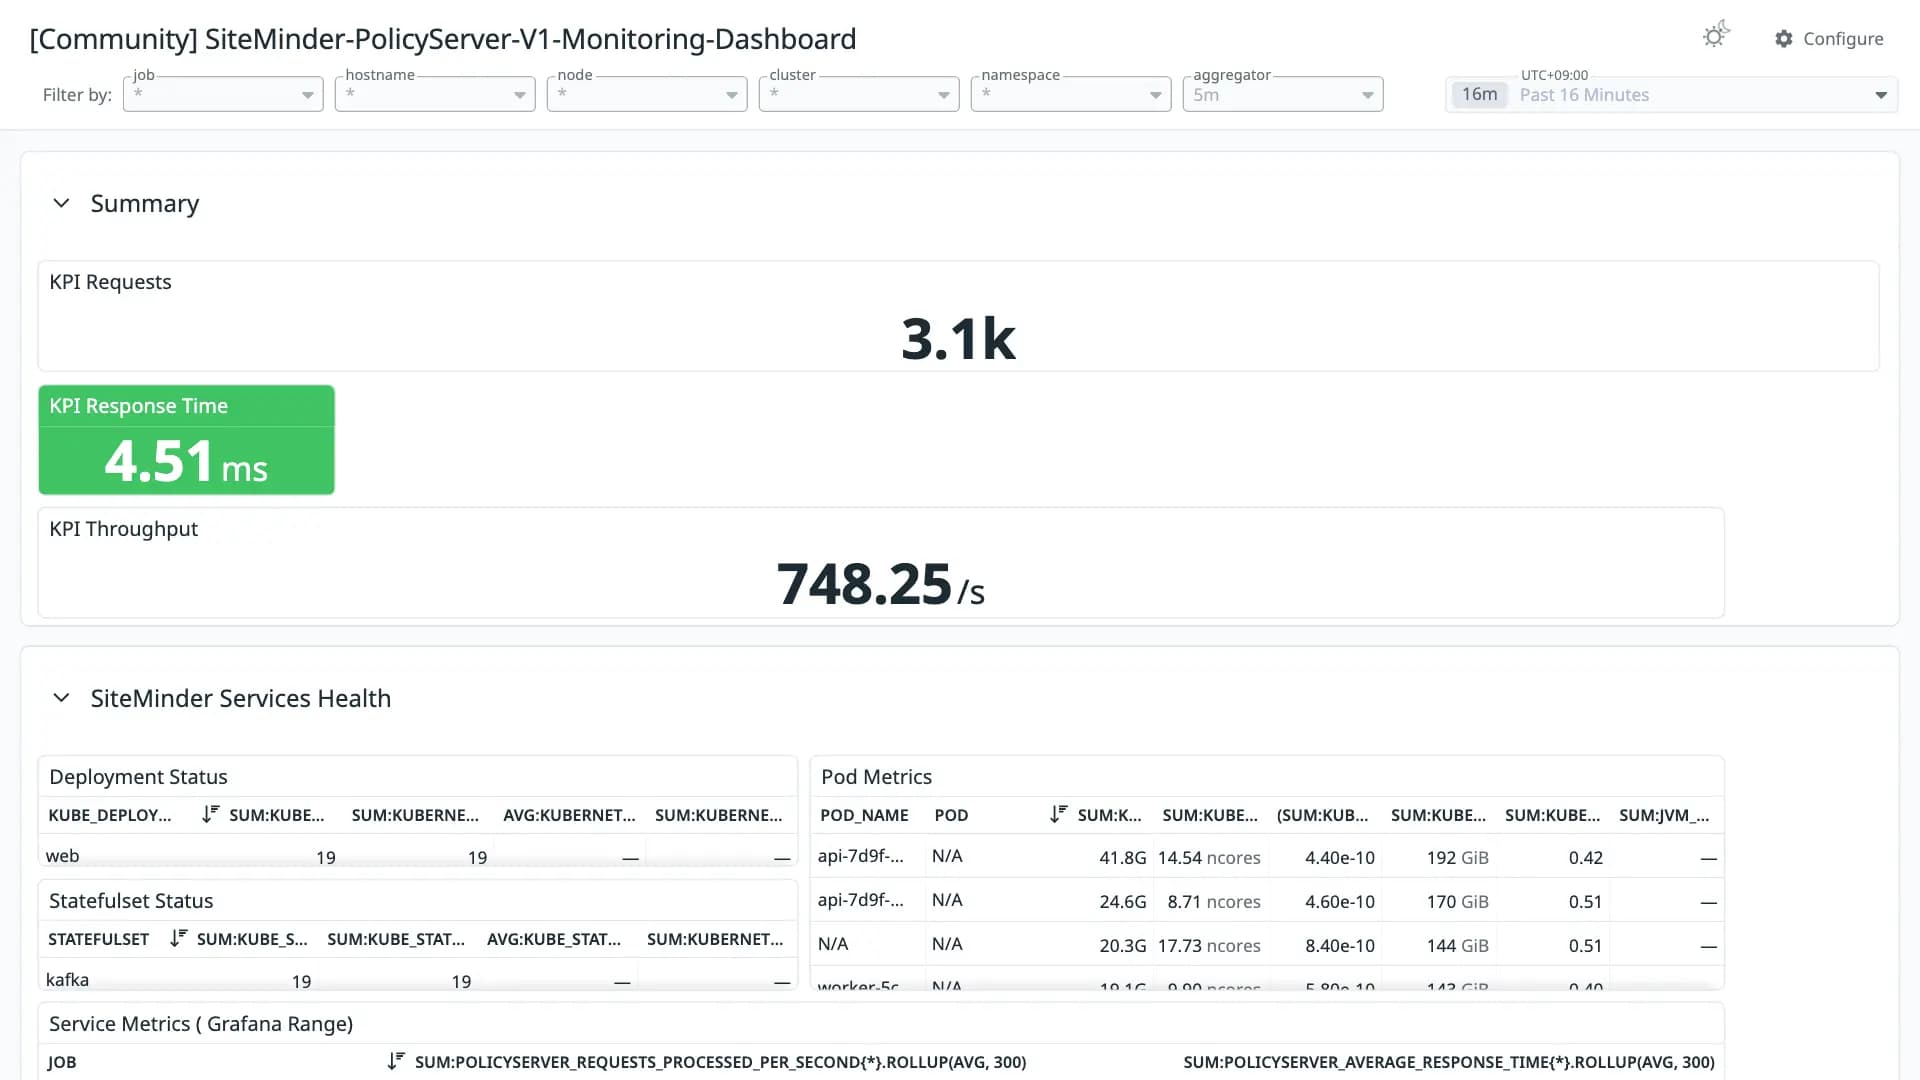Sort Service Metrics by requests-processed sort icon

[x=396, y=1061]
